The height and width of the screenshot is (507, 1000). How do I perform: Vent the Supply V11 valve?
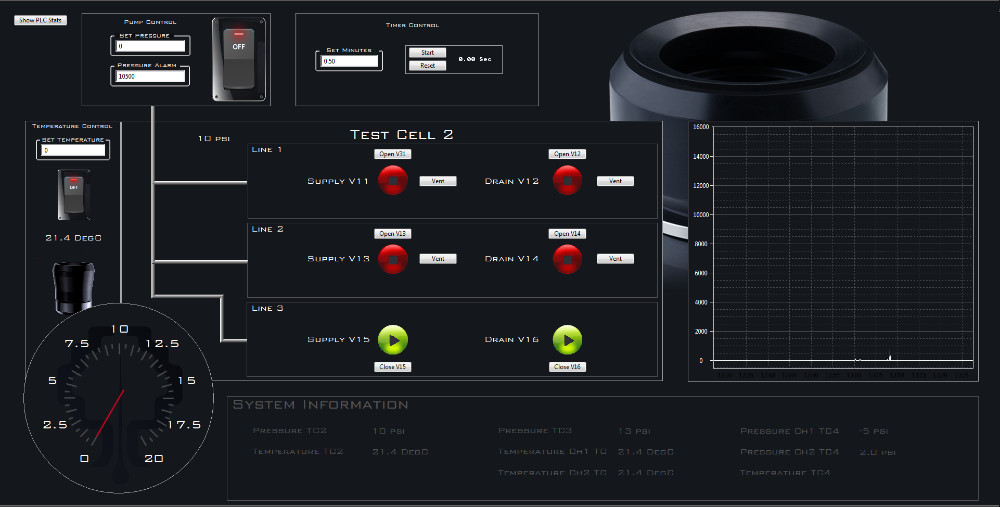[438, 181]
